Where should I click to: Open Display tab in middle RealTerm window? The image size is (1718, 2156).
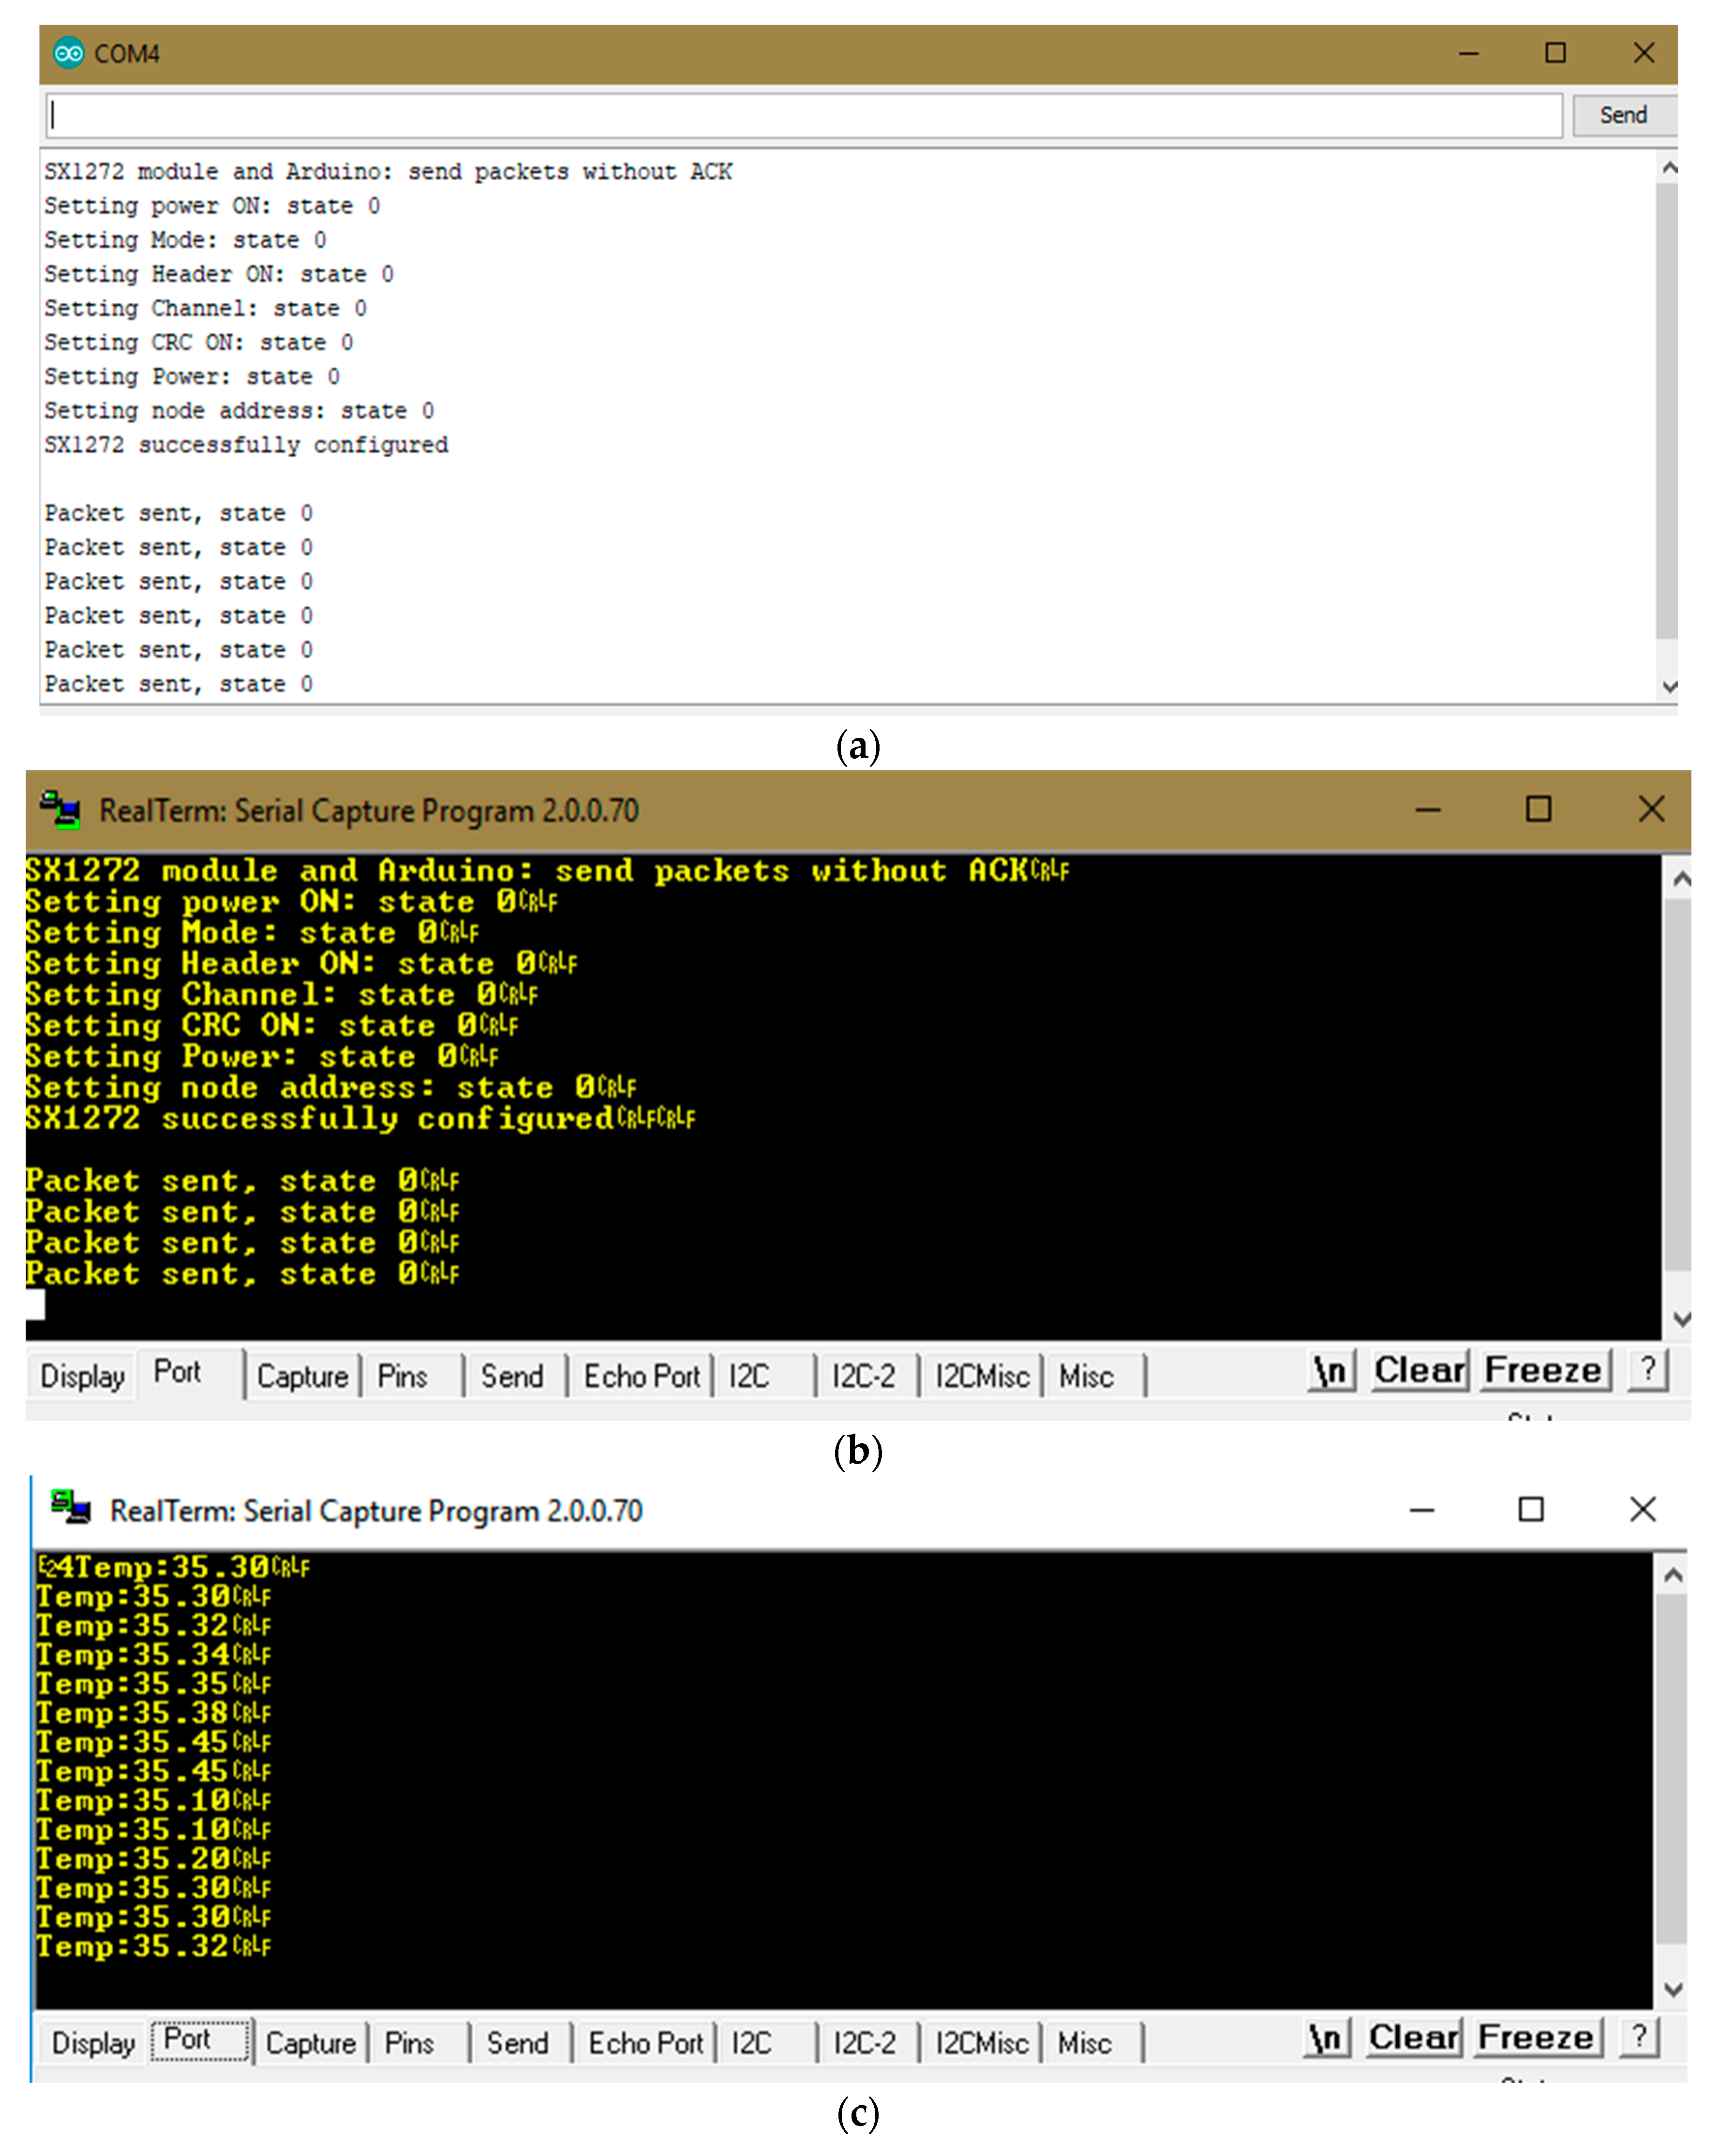(82, 1376)
